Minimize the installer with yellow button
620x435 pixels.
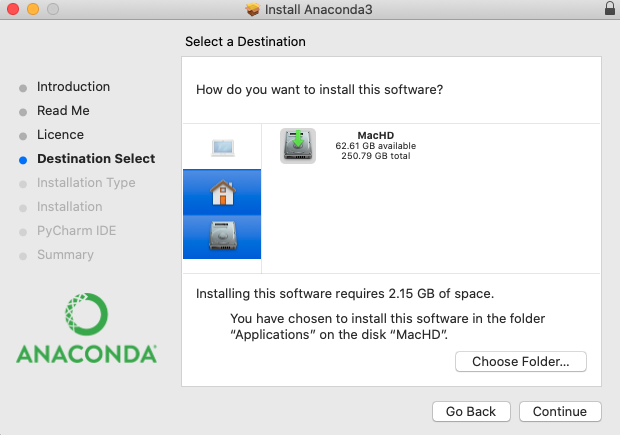33,9
